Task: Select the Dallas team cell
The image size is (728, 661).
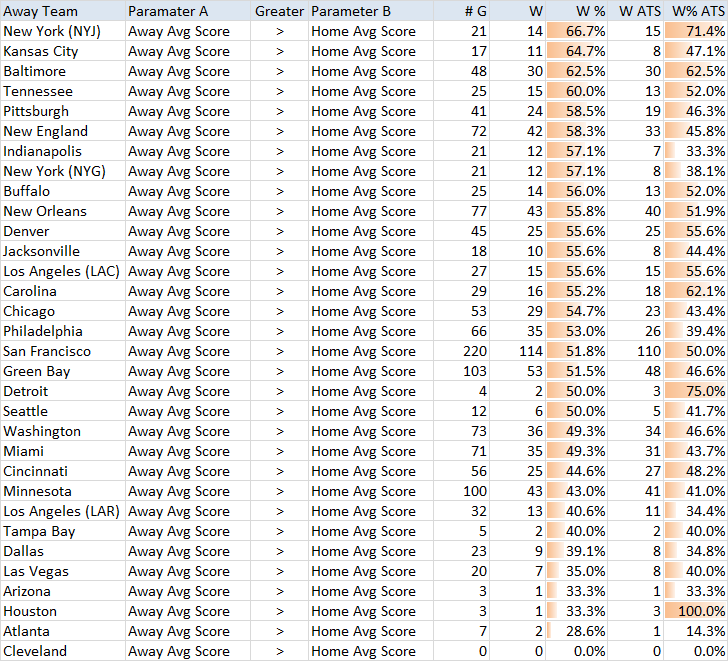Action: coord(63,550)
